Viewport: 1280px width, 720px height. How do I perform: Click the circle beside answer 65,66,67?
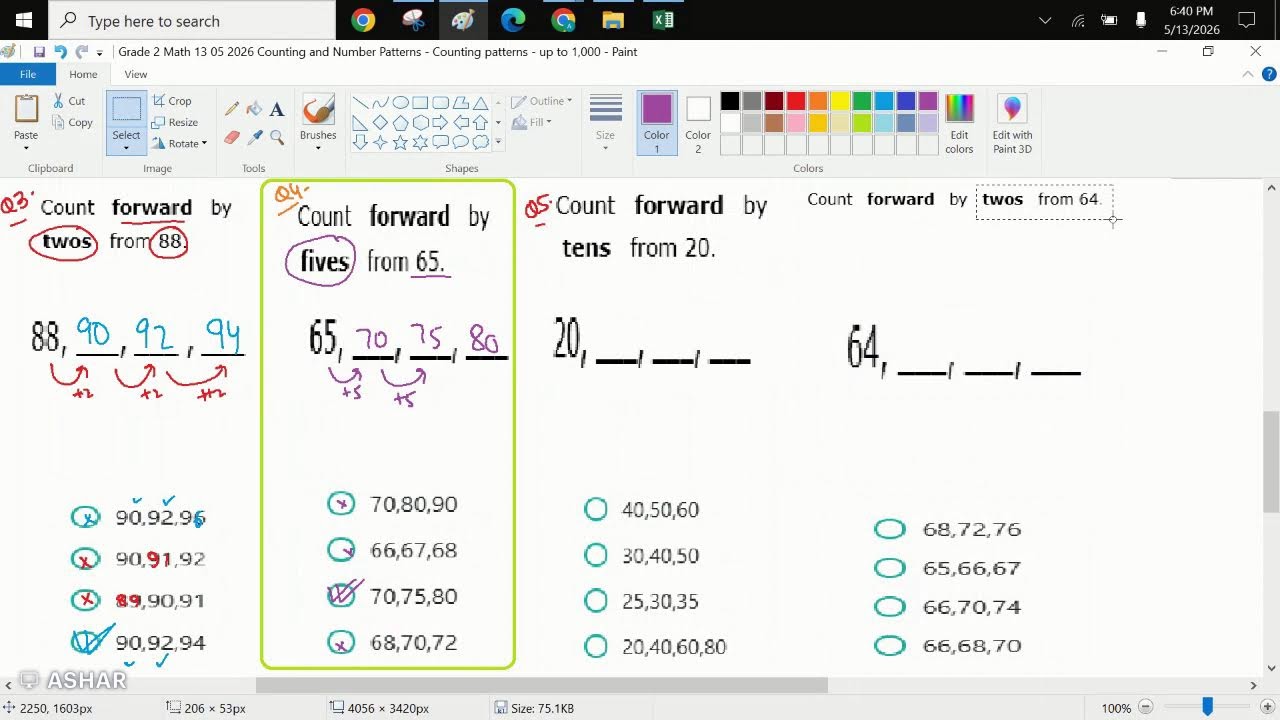tap(889, 568)
